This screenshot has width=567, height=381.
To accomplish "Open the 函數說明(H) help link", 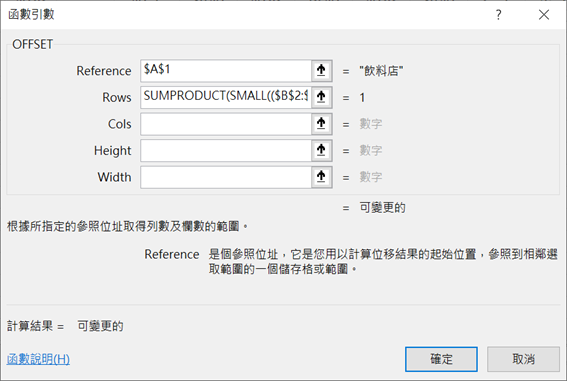I will (38, 359).
